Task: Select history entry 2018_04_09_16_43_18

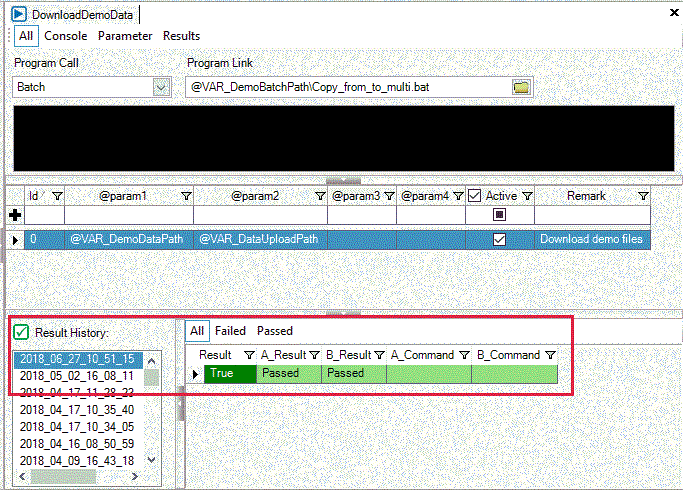Action: pos(78,461)
